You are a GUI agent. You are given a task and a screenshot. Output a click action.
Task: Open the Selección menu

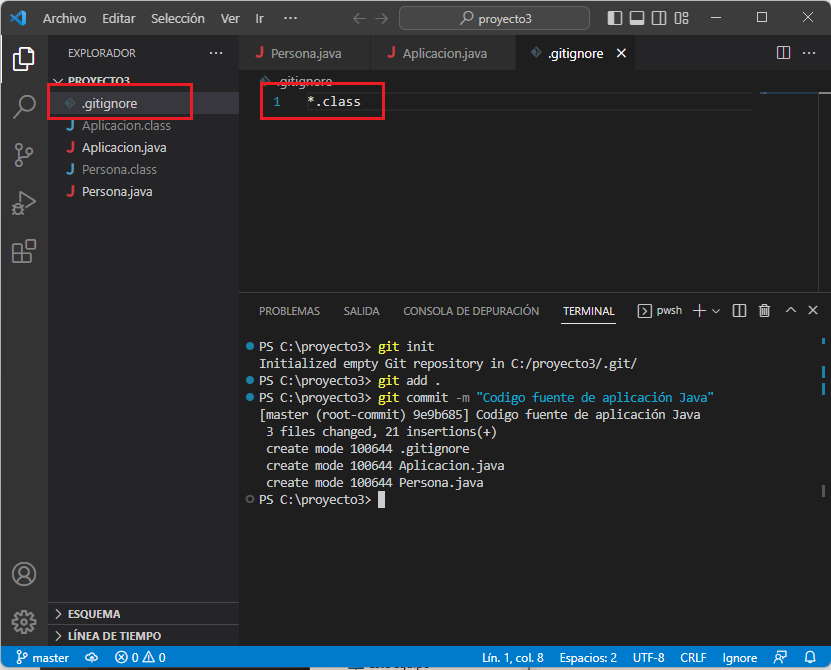point(178,19)
